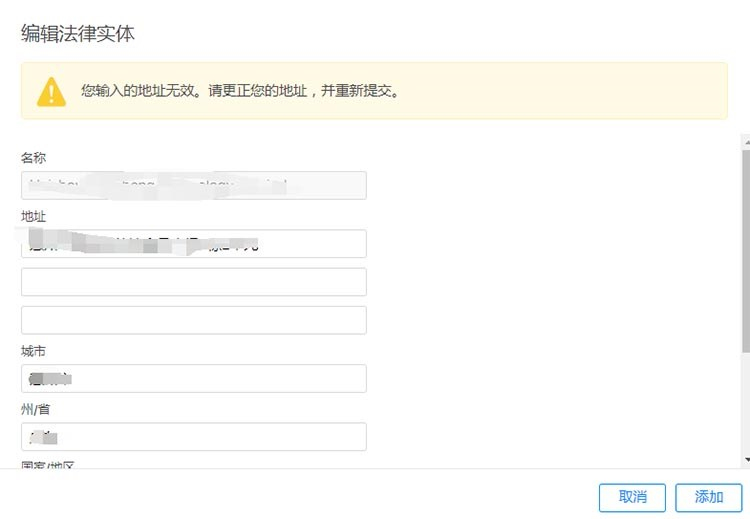Image resolution: width=750 pixels, height=519 pixels.
Task: Click the second empty 地址 line field
Action: coord(194,282)
